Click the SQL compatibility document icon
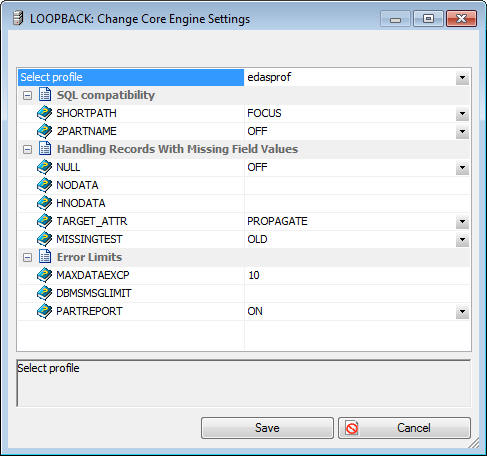This screenshot has width=487, height=456. tap(45, 94)
